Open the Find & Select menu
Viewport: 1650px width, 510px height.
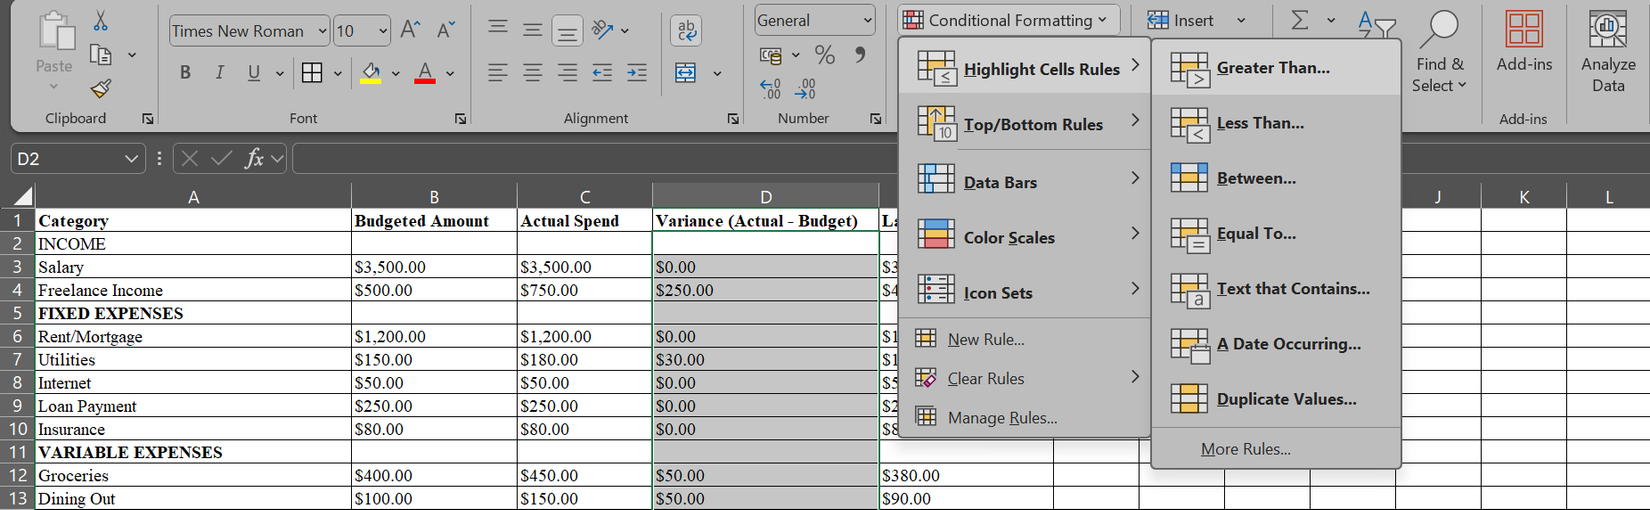point(1439,53)
